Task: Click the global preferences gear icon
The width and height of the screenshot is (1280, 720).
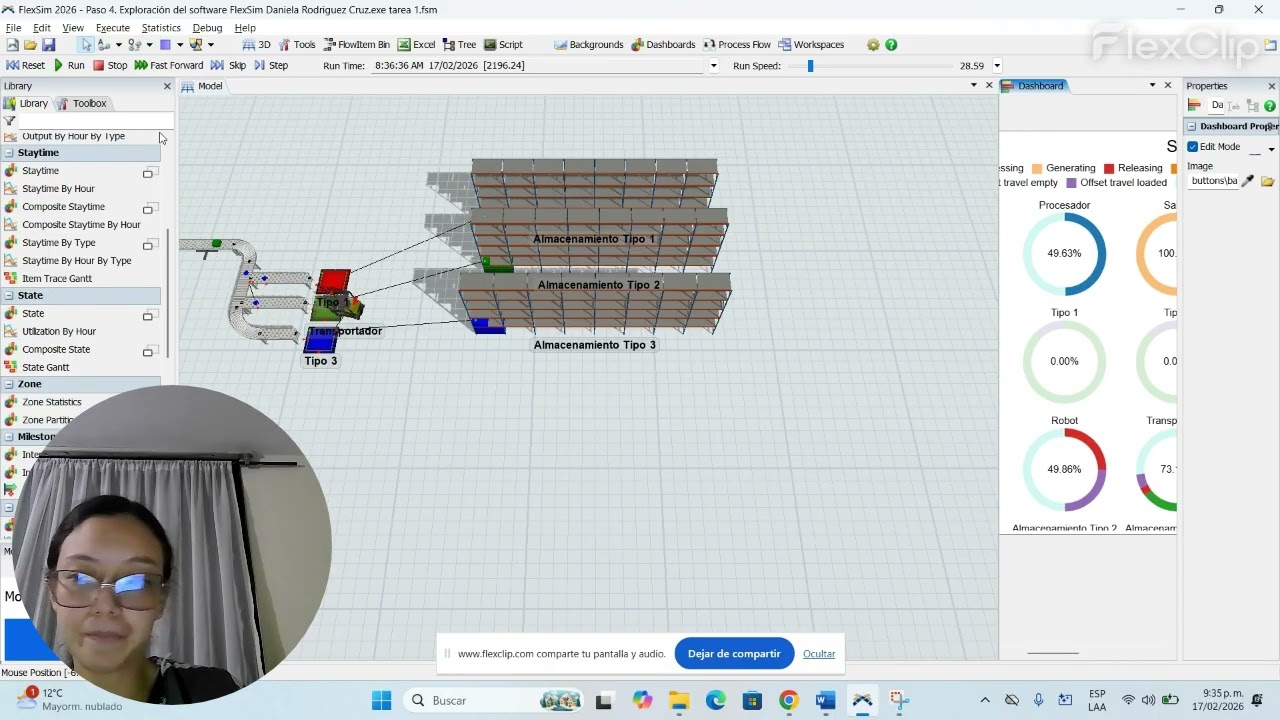Action: (x=873, y=45)
